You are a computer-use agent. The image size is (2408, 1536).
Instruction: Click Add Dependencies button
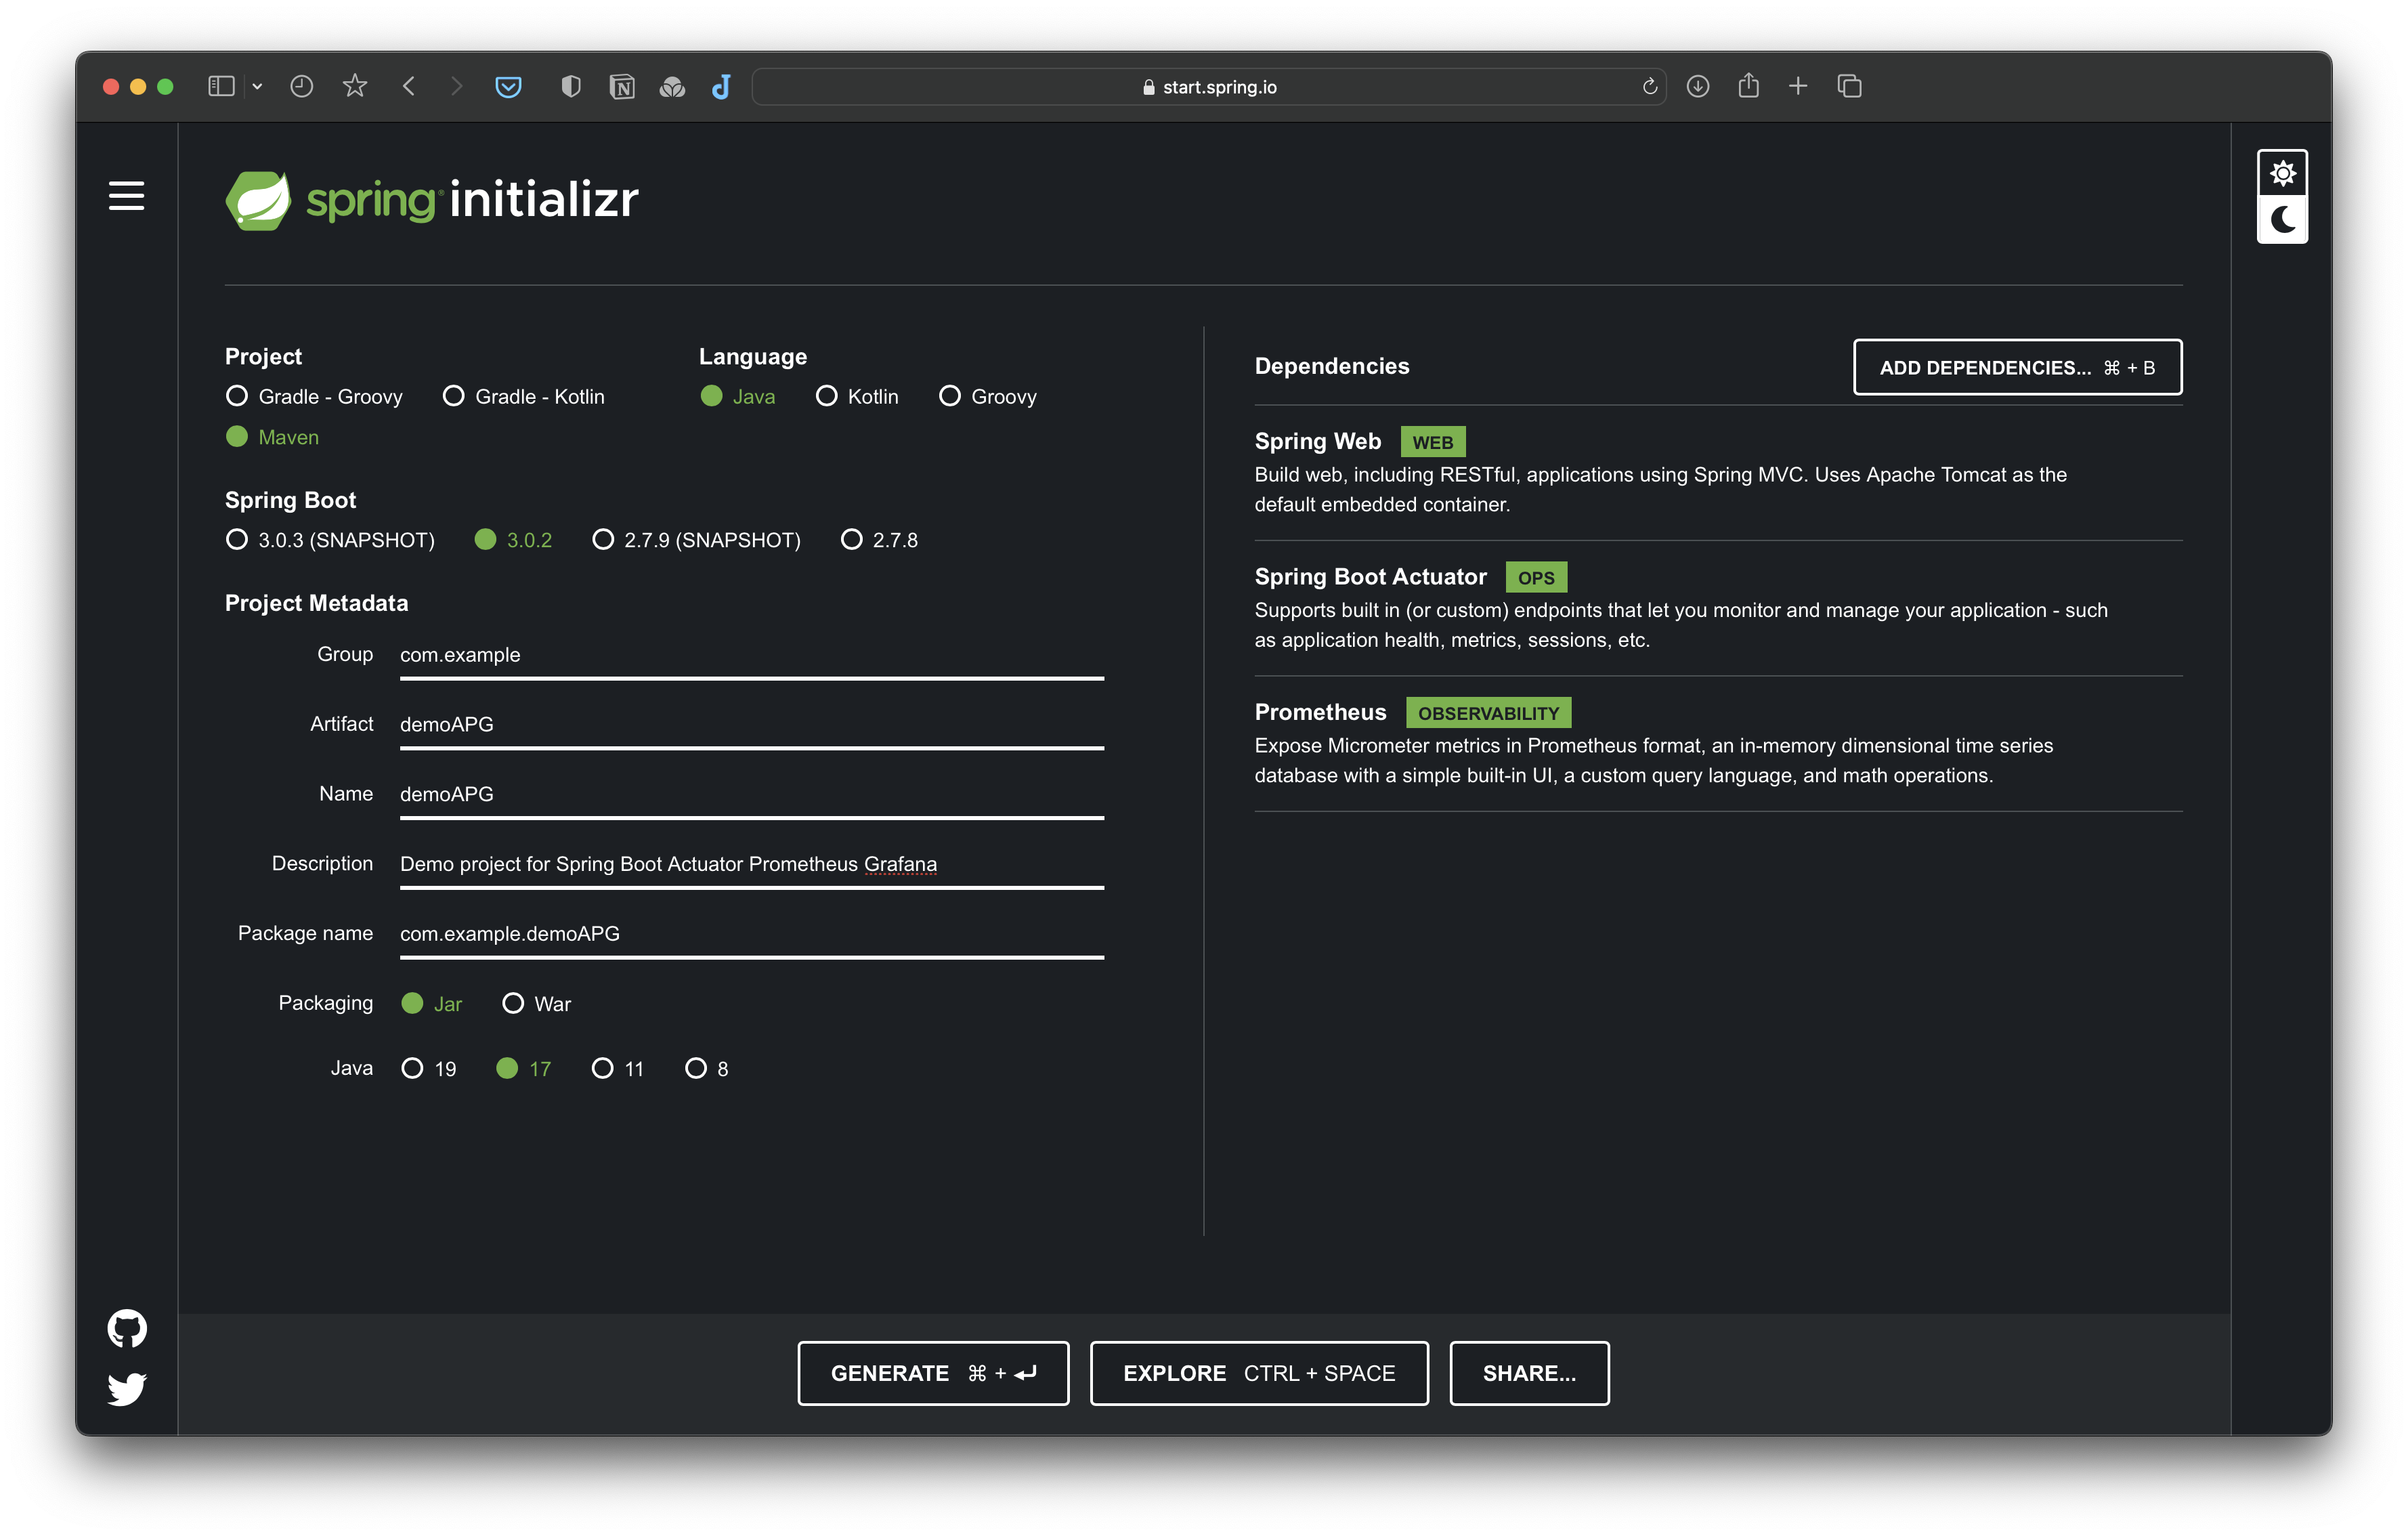[2016, 367]
